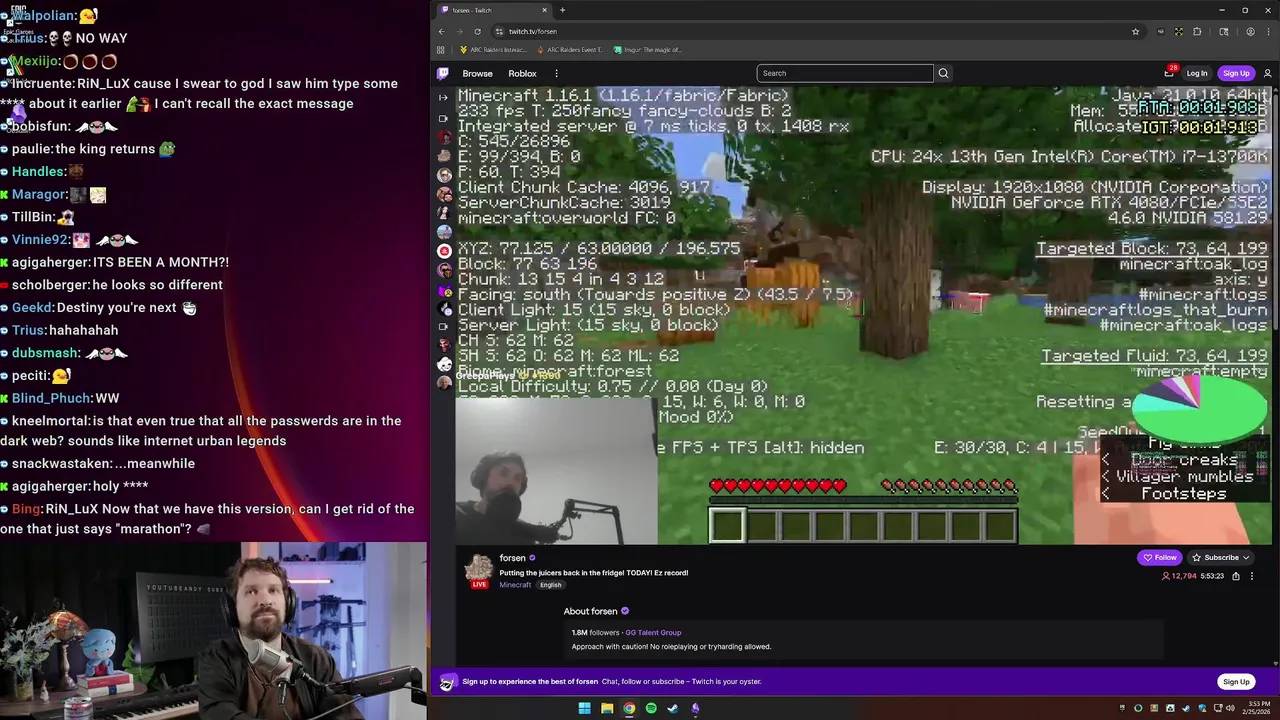Click the first camera icon in the sidebar
This screenshot has width=1280, height=720.
(x=444, y=118)
